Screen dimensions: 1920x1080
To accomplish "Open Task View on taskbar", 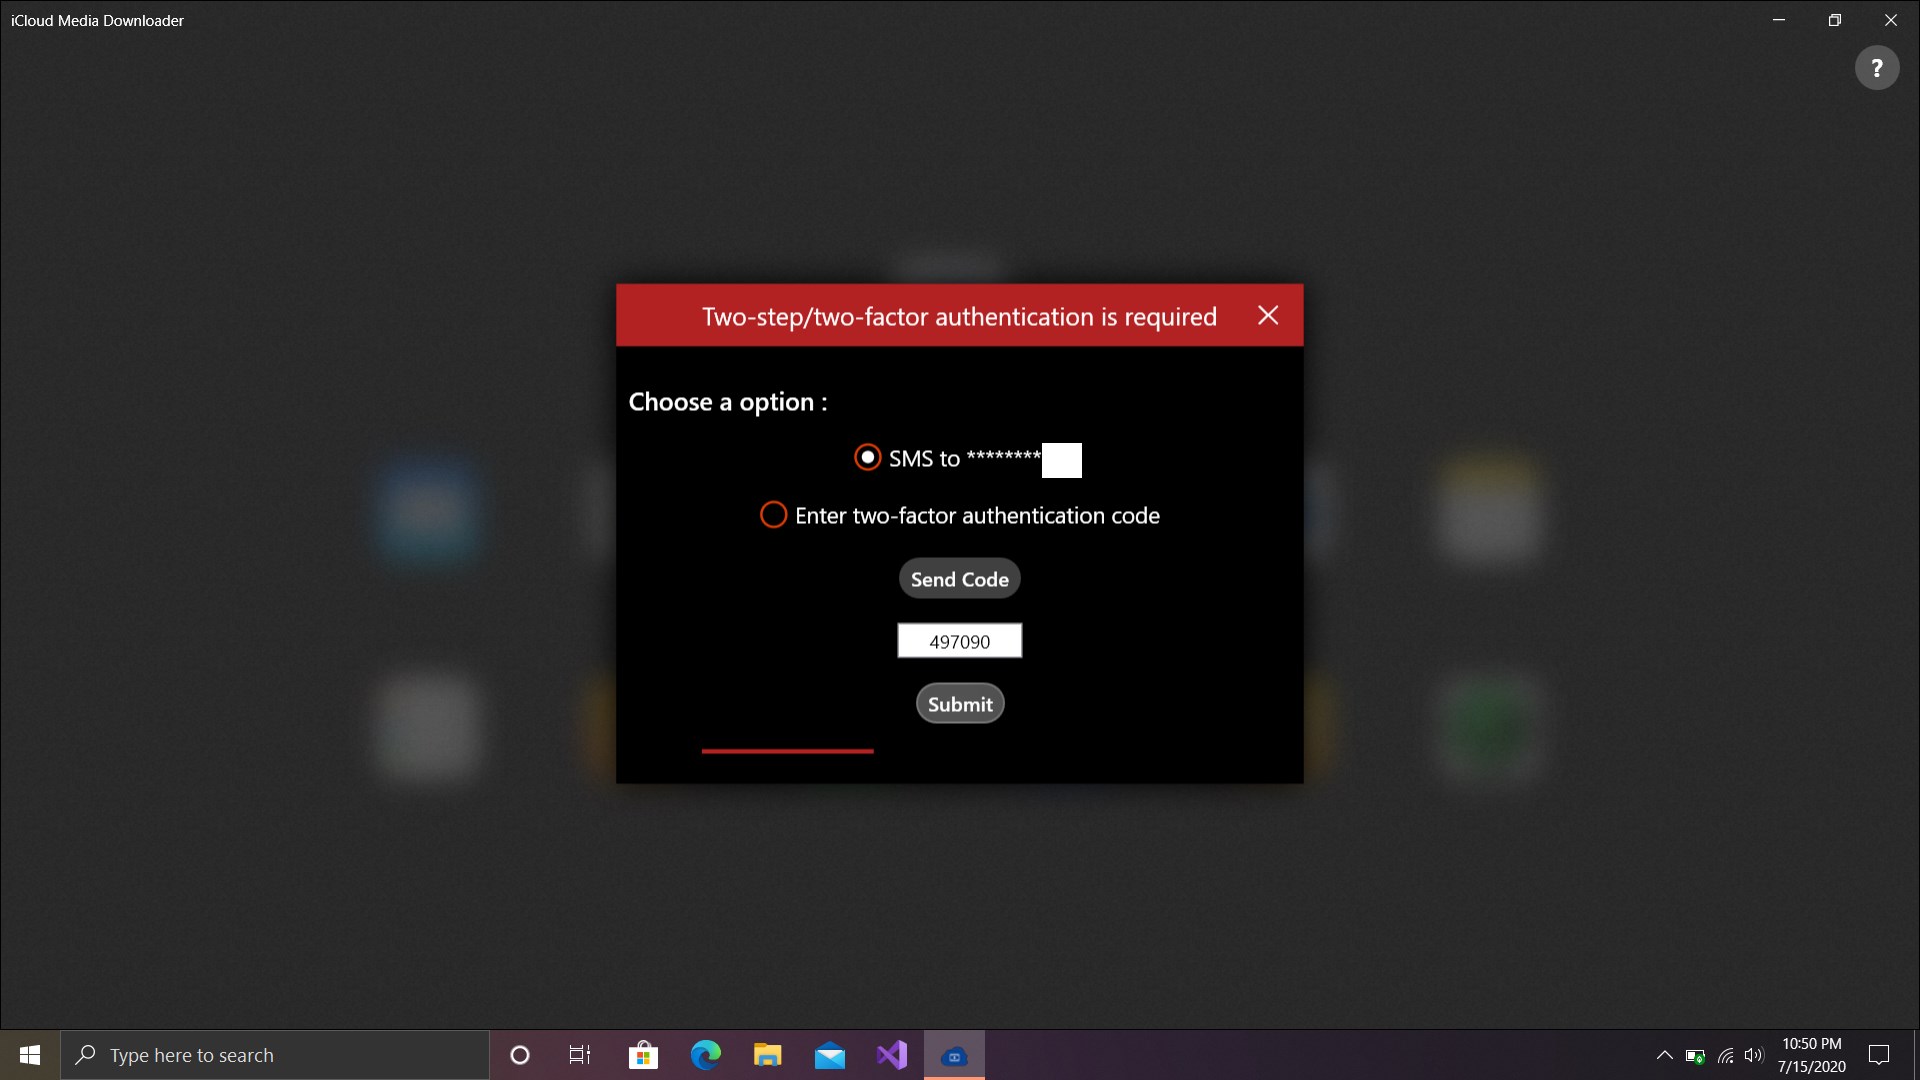I will 580,1055.
